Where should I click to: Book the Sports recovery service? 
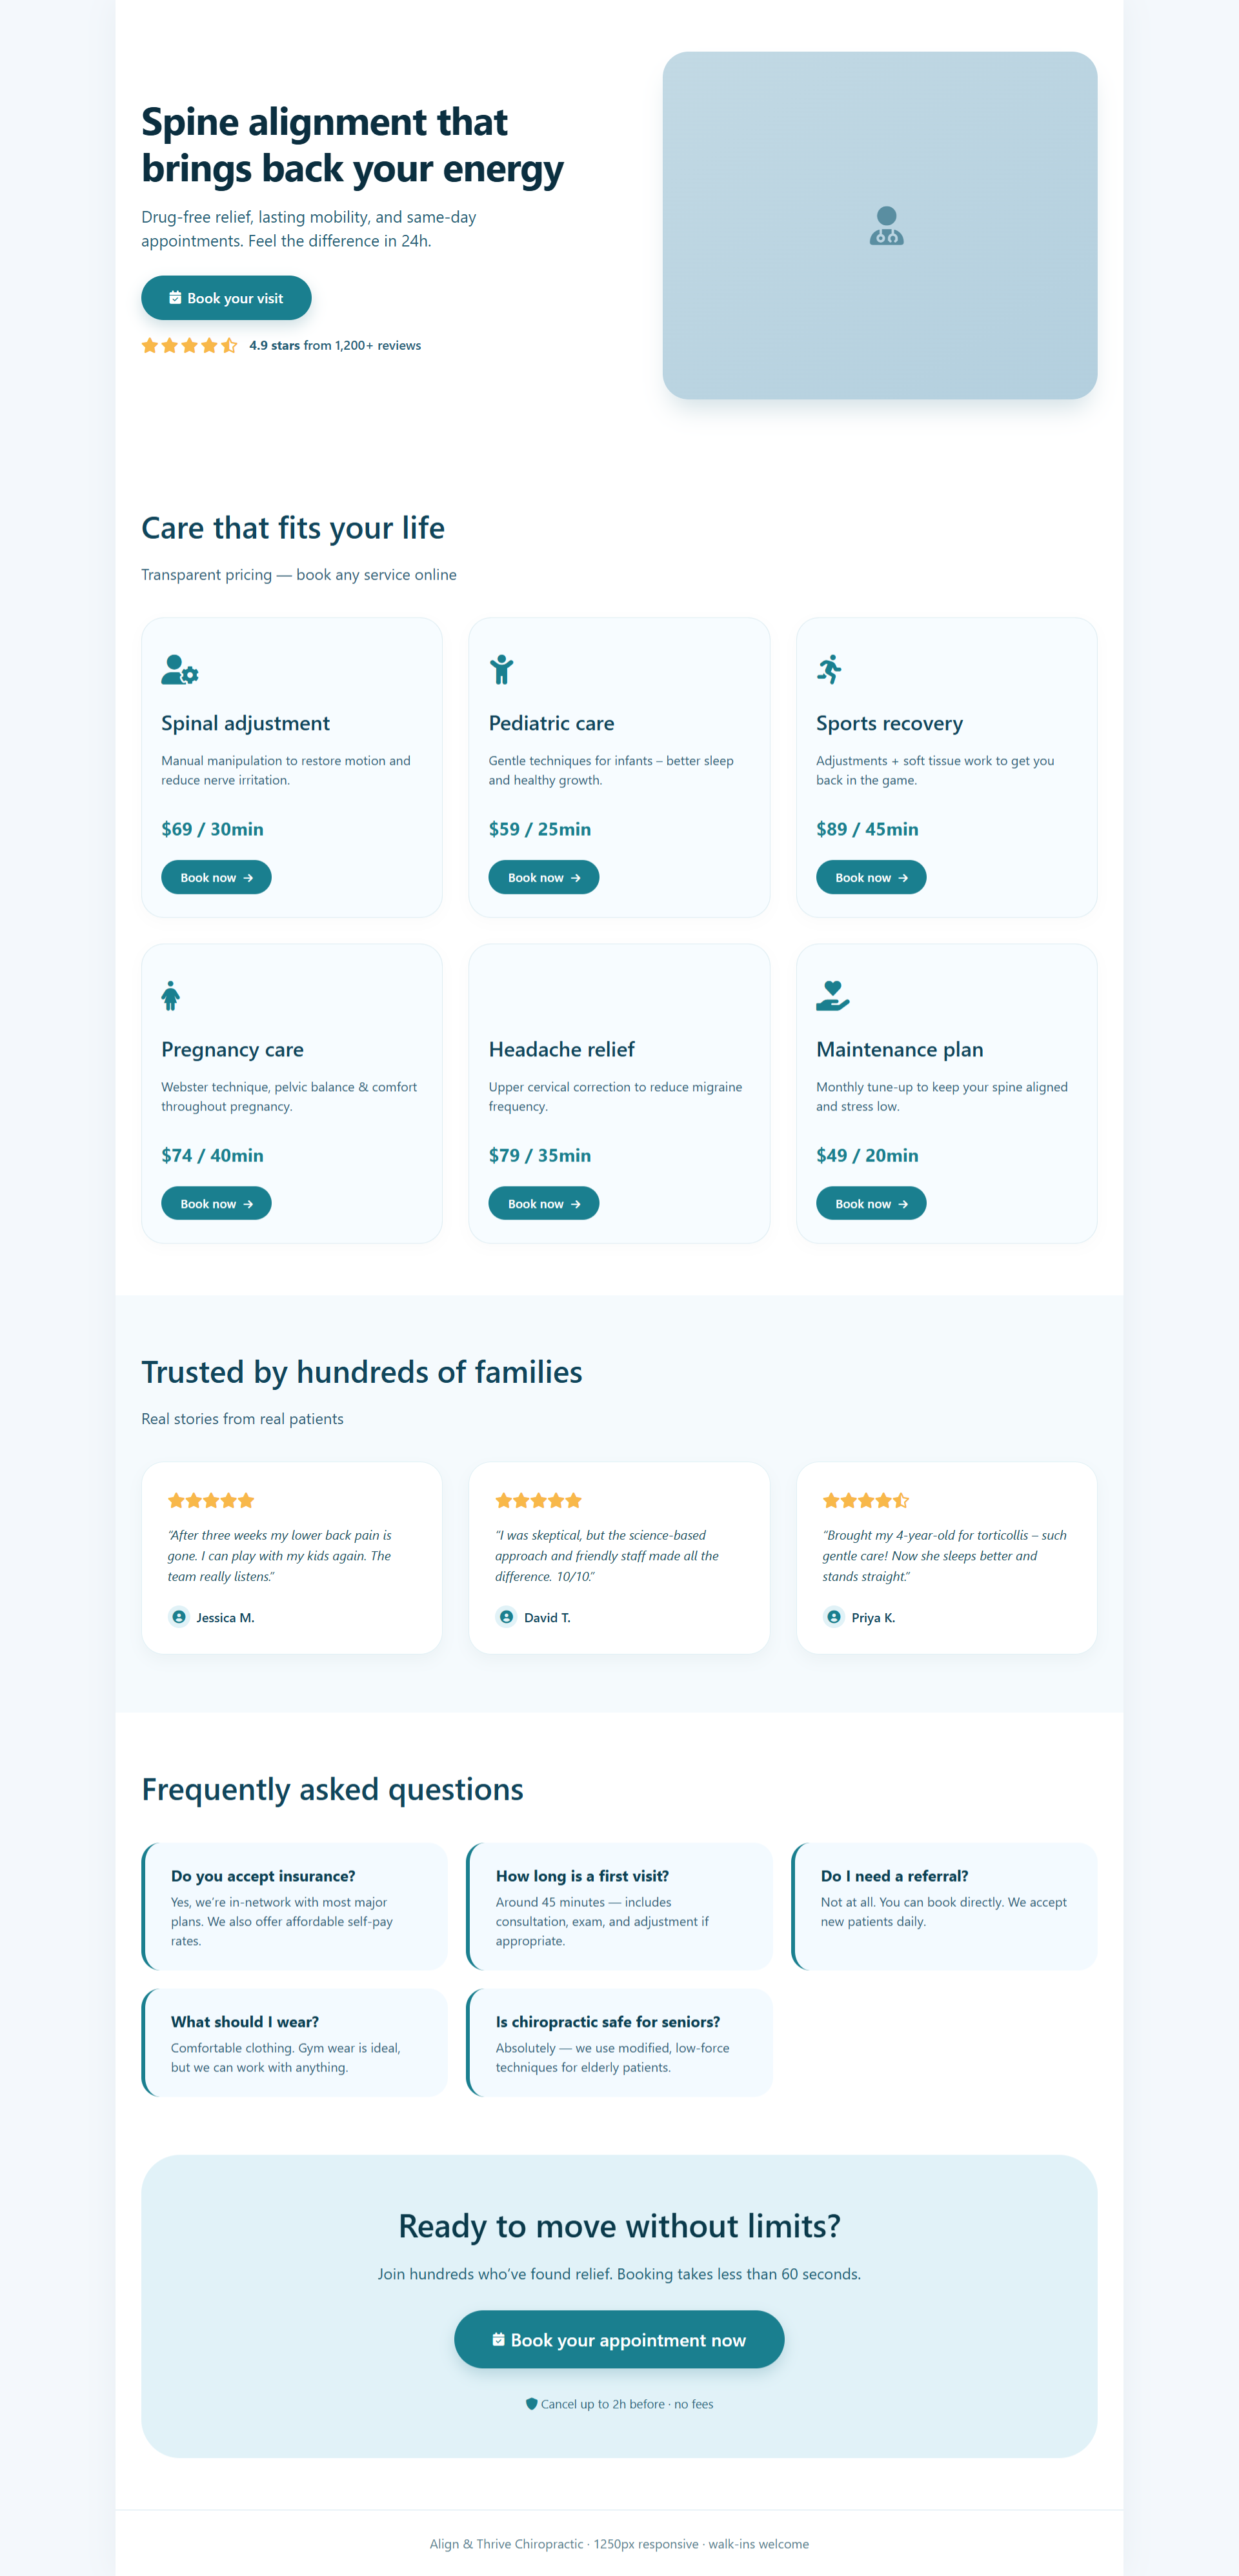click(x=871, y=877)
